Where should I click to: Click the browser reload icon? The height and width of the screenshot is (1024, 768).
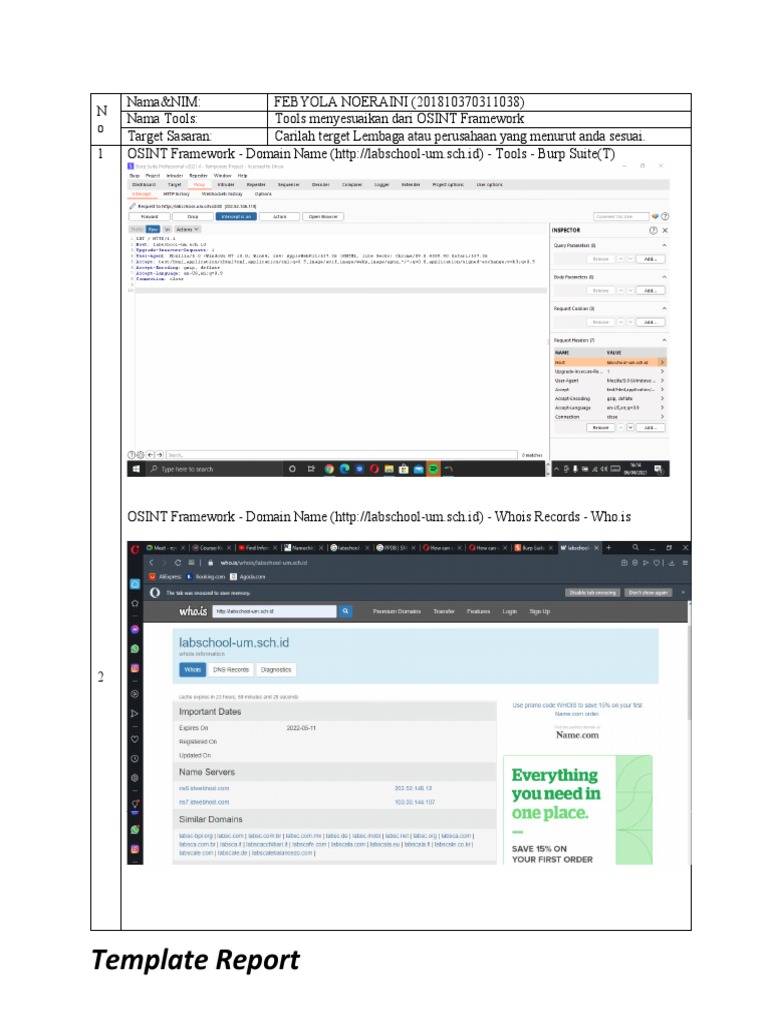pyautogui.click(x=178, y=562)
